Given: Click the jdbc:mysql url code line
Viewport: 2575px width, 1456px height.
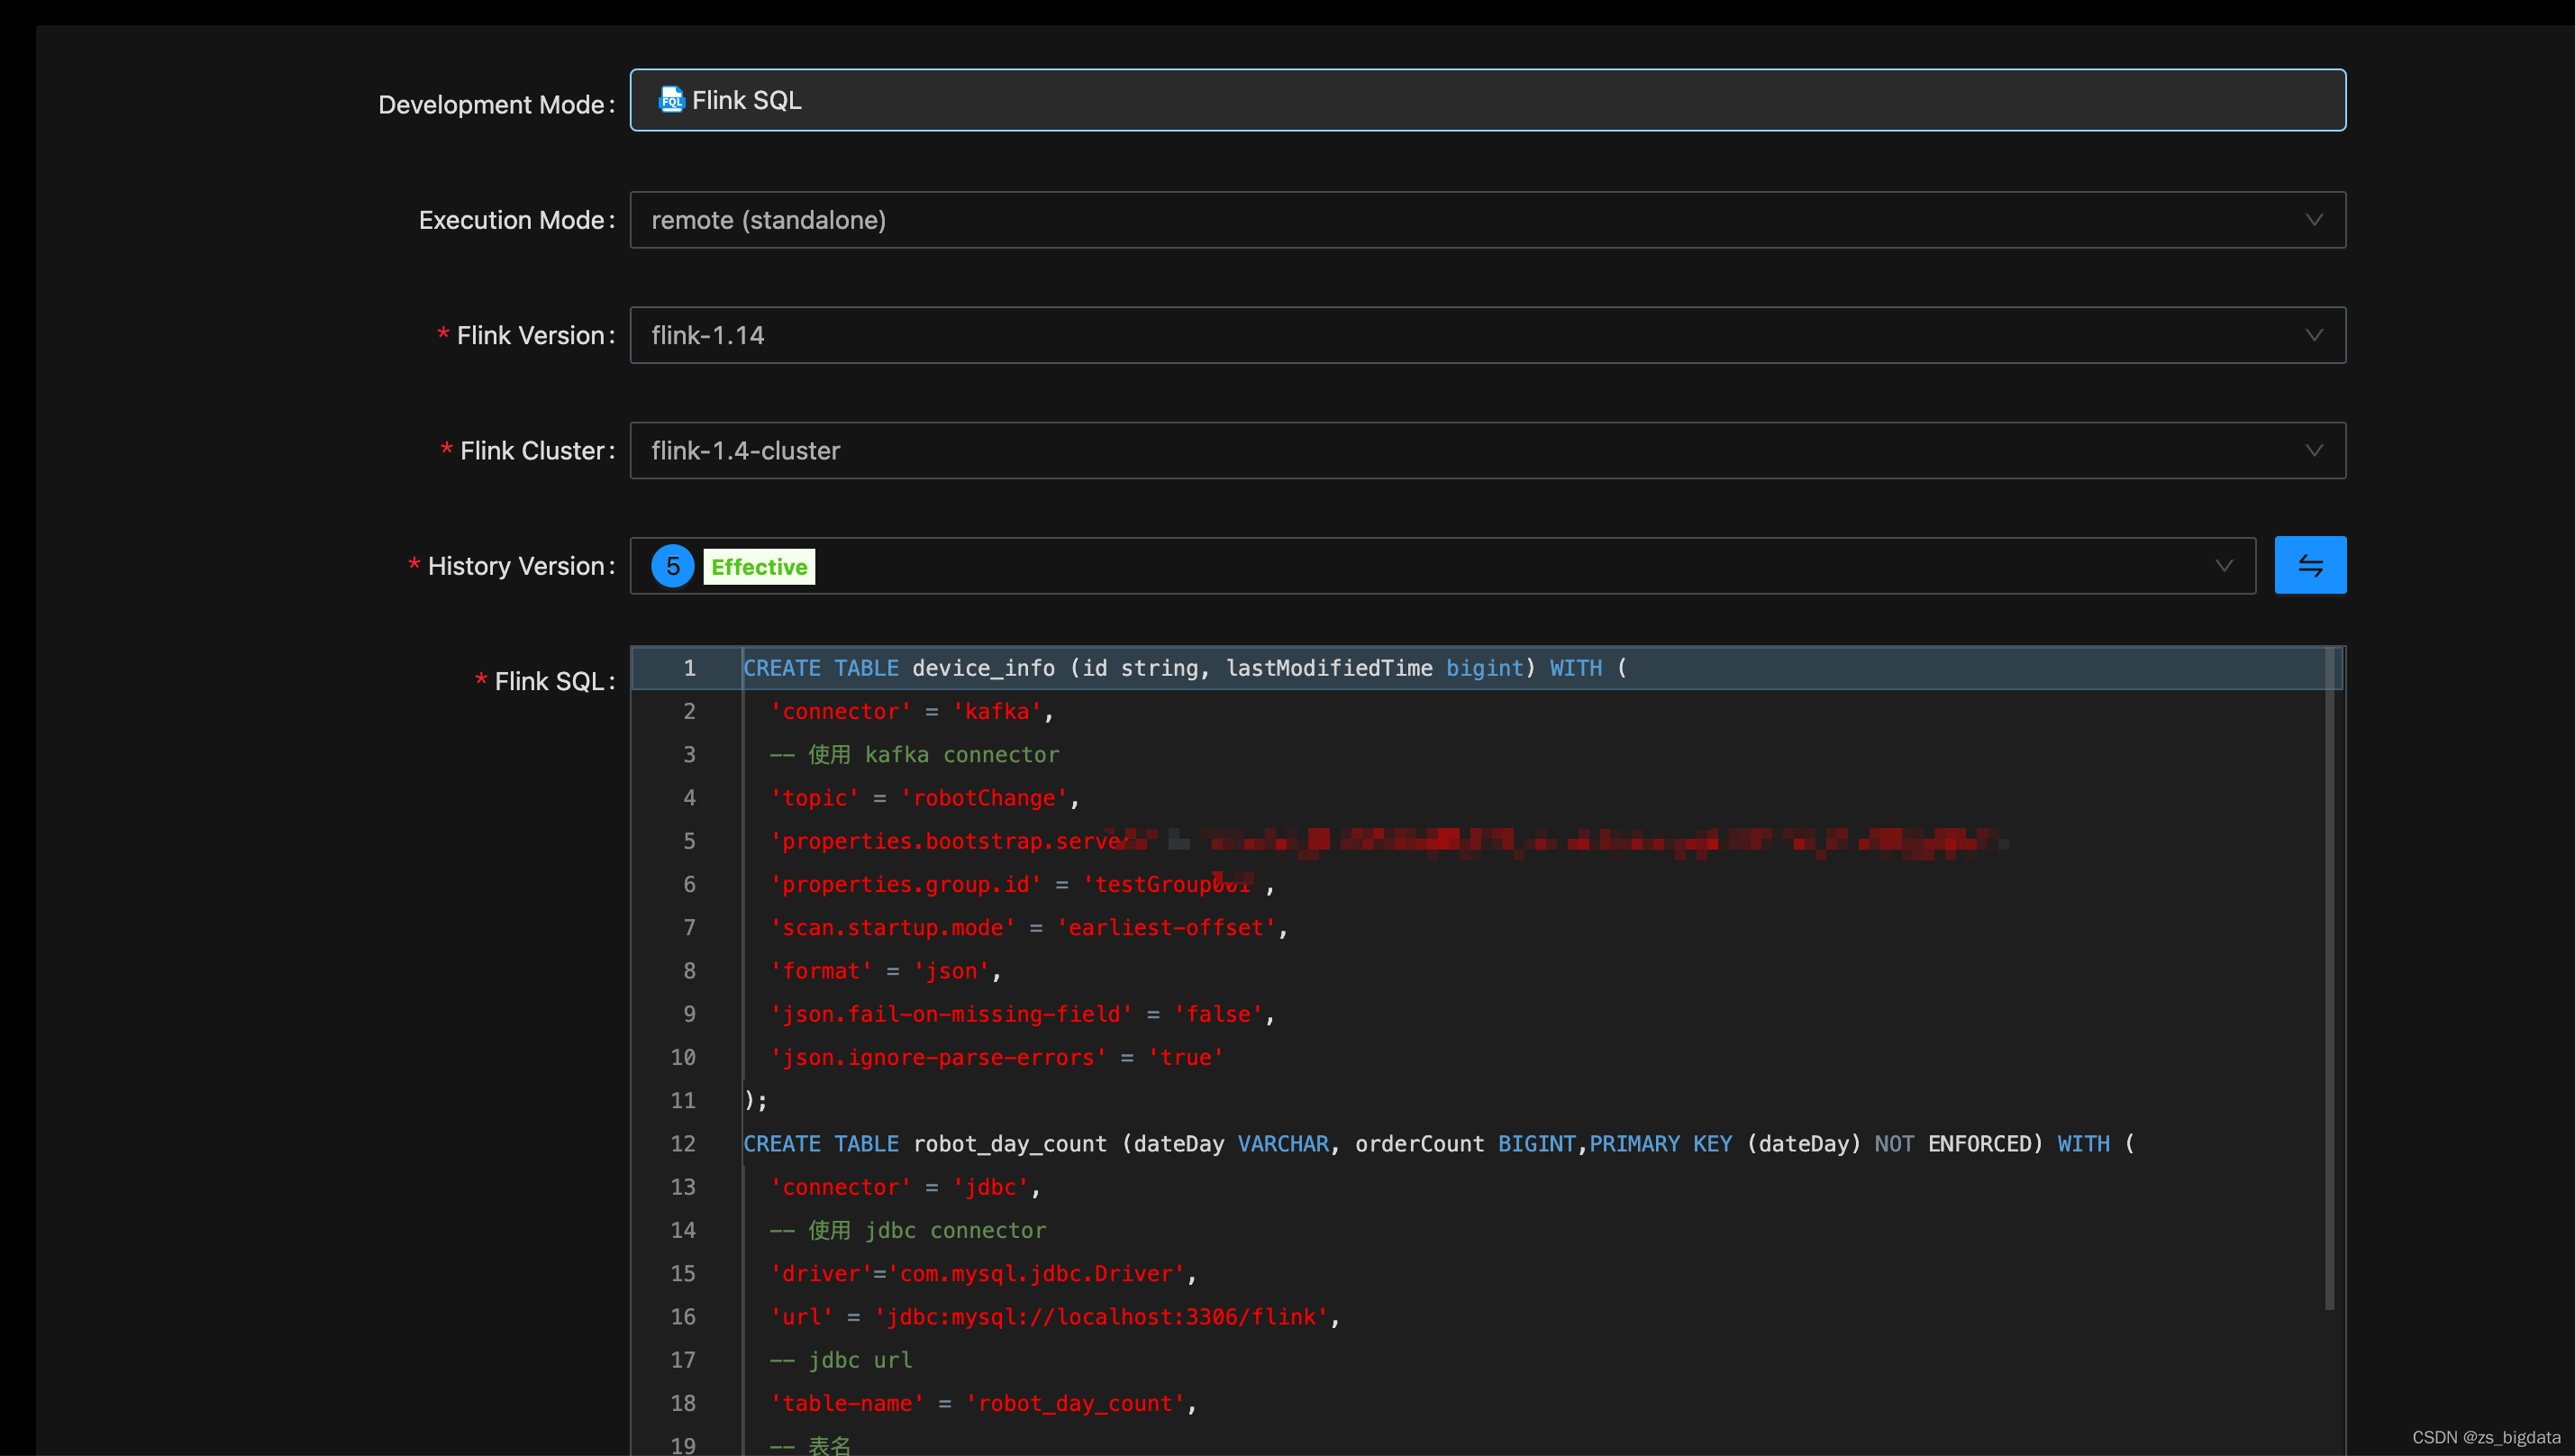Looking at the screenshot, I should click(x=1054, y=1317).
